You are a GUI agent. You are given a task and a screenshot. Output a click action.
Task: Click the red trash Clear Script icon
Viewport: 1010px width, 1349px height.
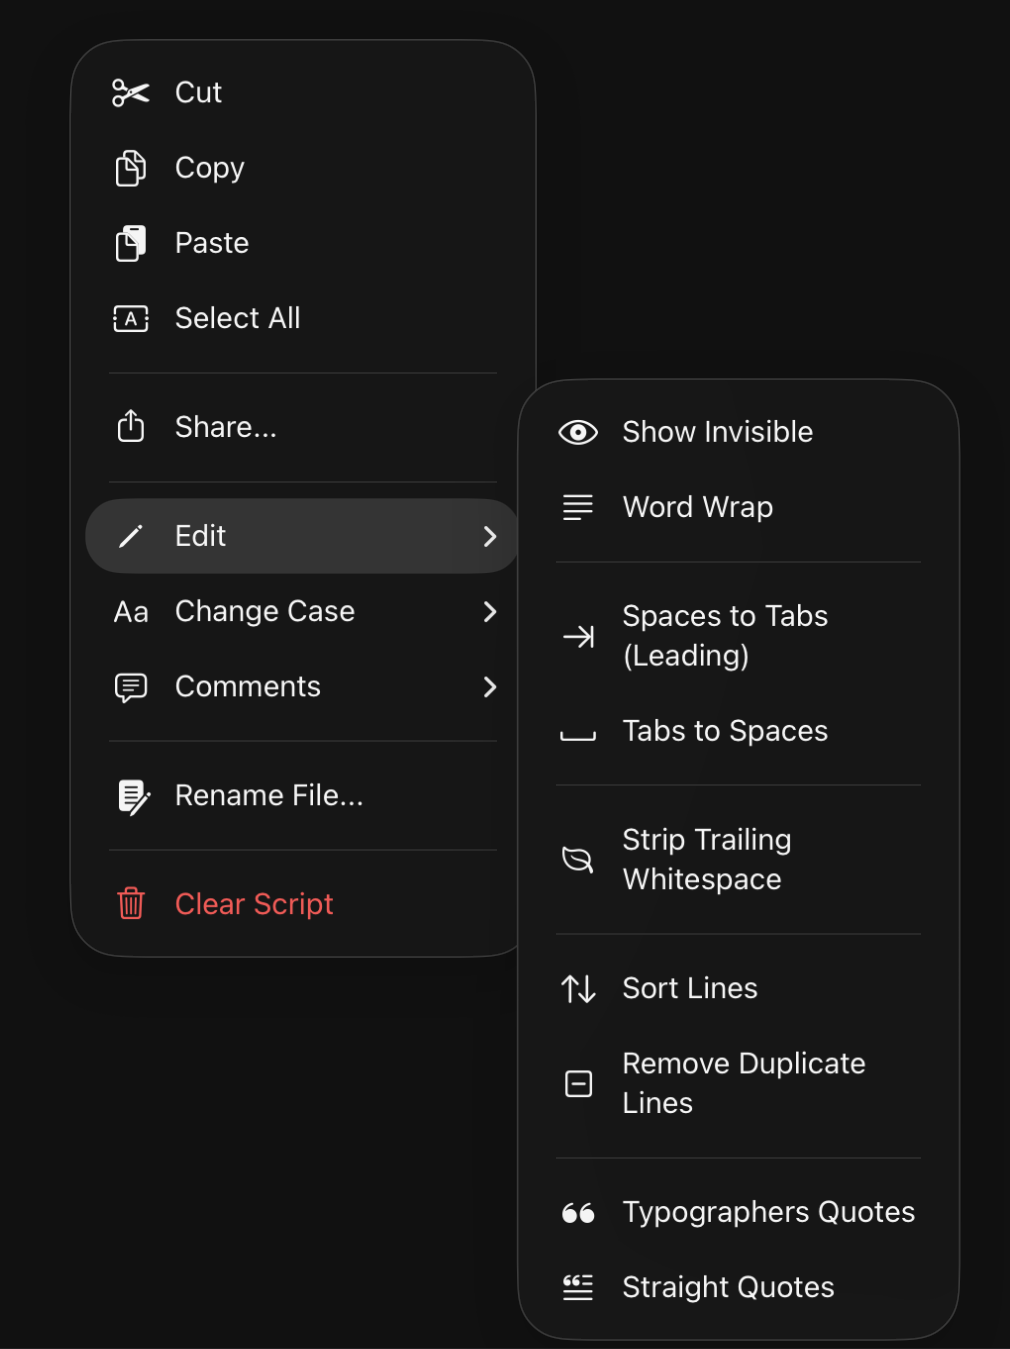tap(131, 904)
